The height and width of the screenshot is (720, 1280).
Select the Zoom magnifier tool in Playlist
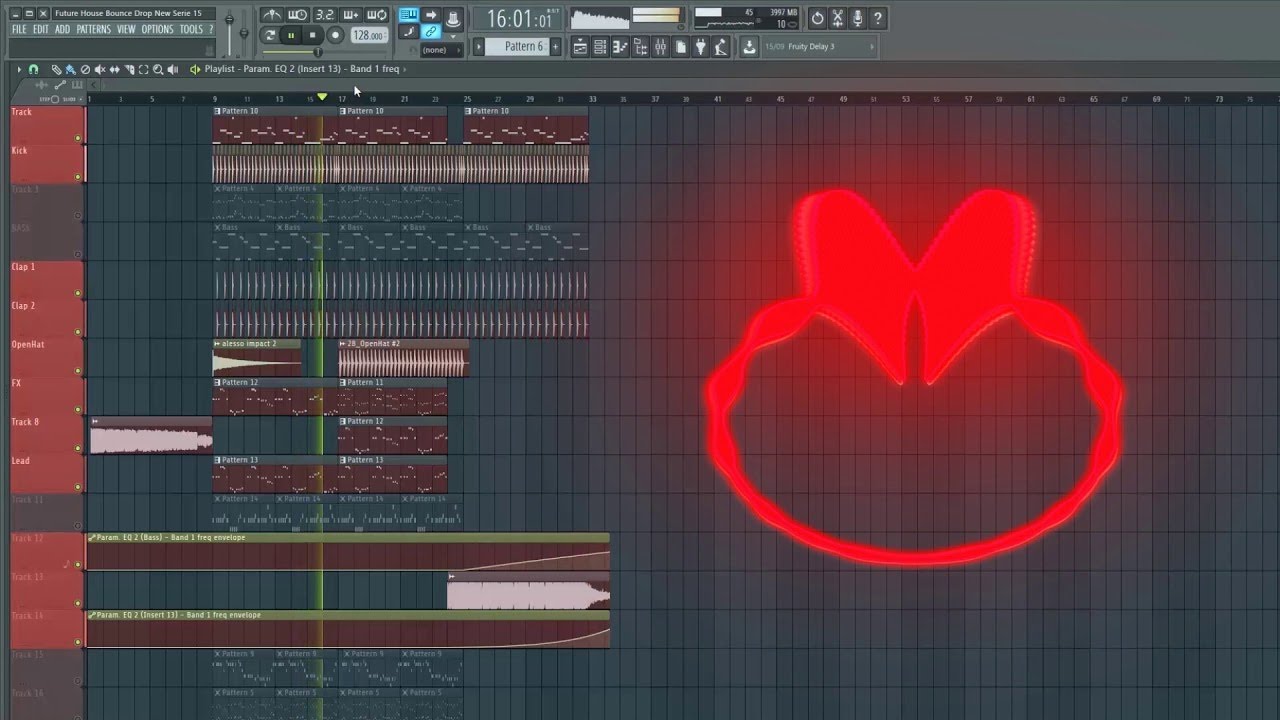[158, 69]
